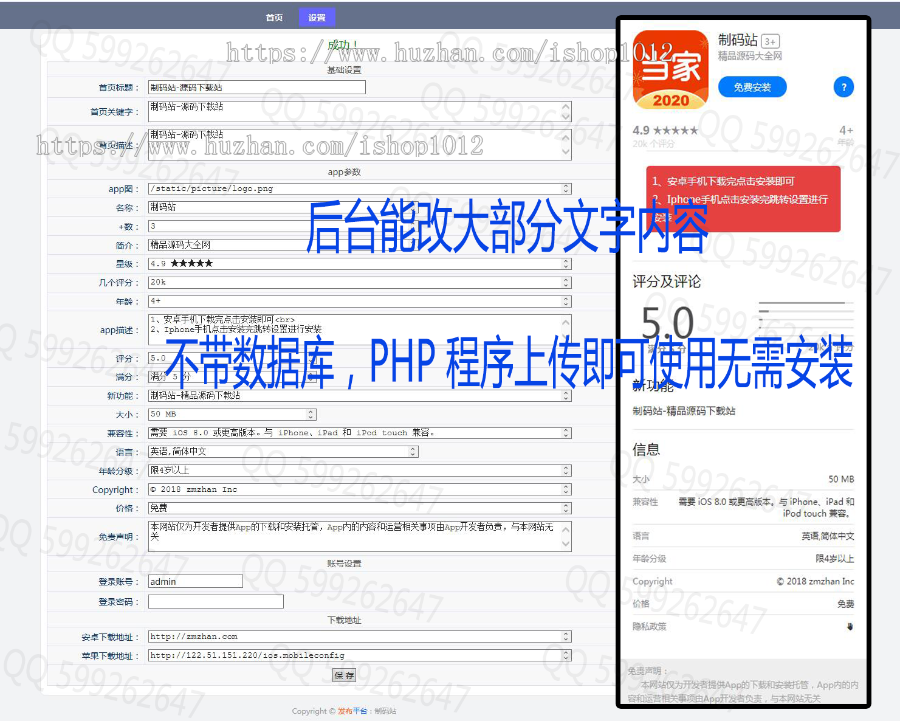Click '制码站-精品源码下载站' text in preview
This screenshot has width=900, height=721.
pos(684,410)
